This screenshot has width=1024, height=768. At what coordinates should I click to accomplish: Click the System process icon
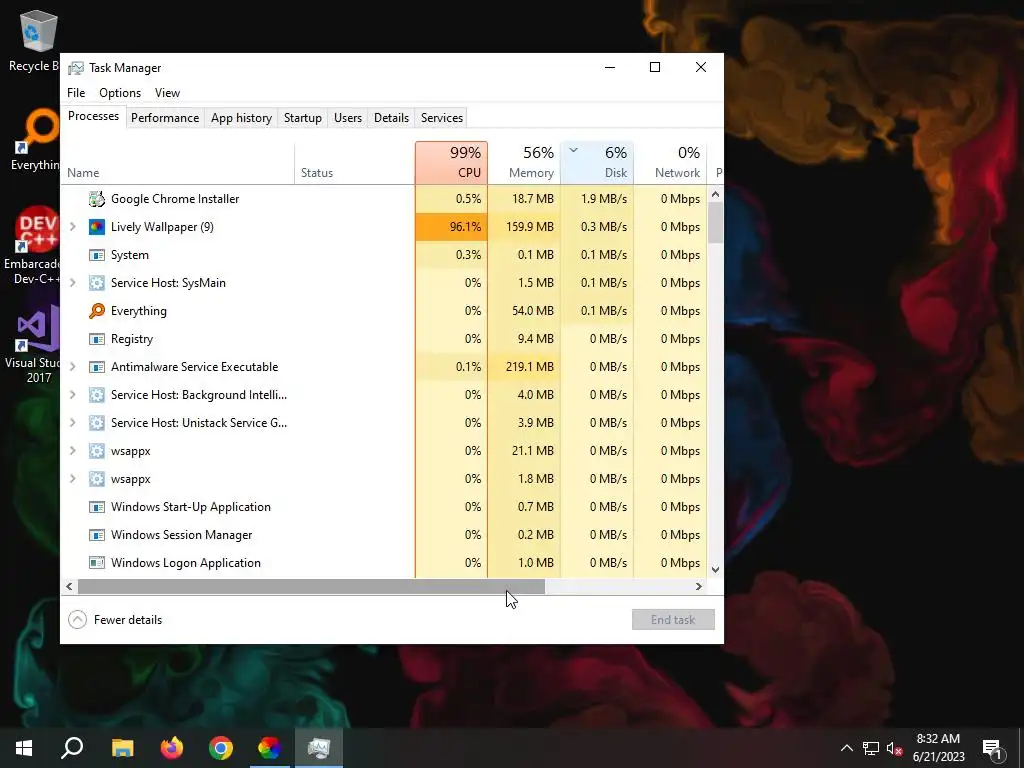97,255
